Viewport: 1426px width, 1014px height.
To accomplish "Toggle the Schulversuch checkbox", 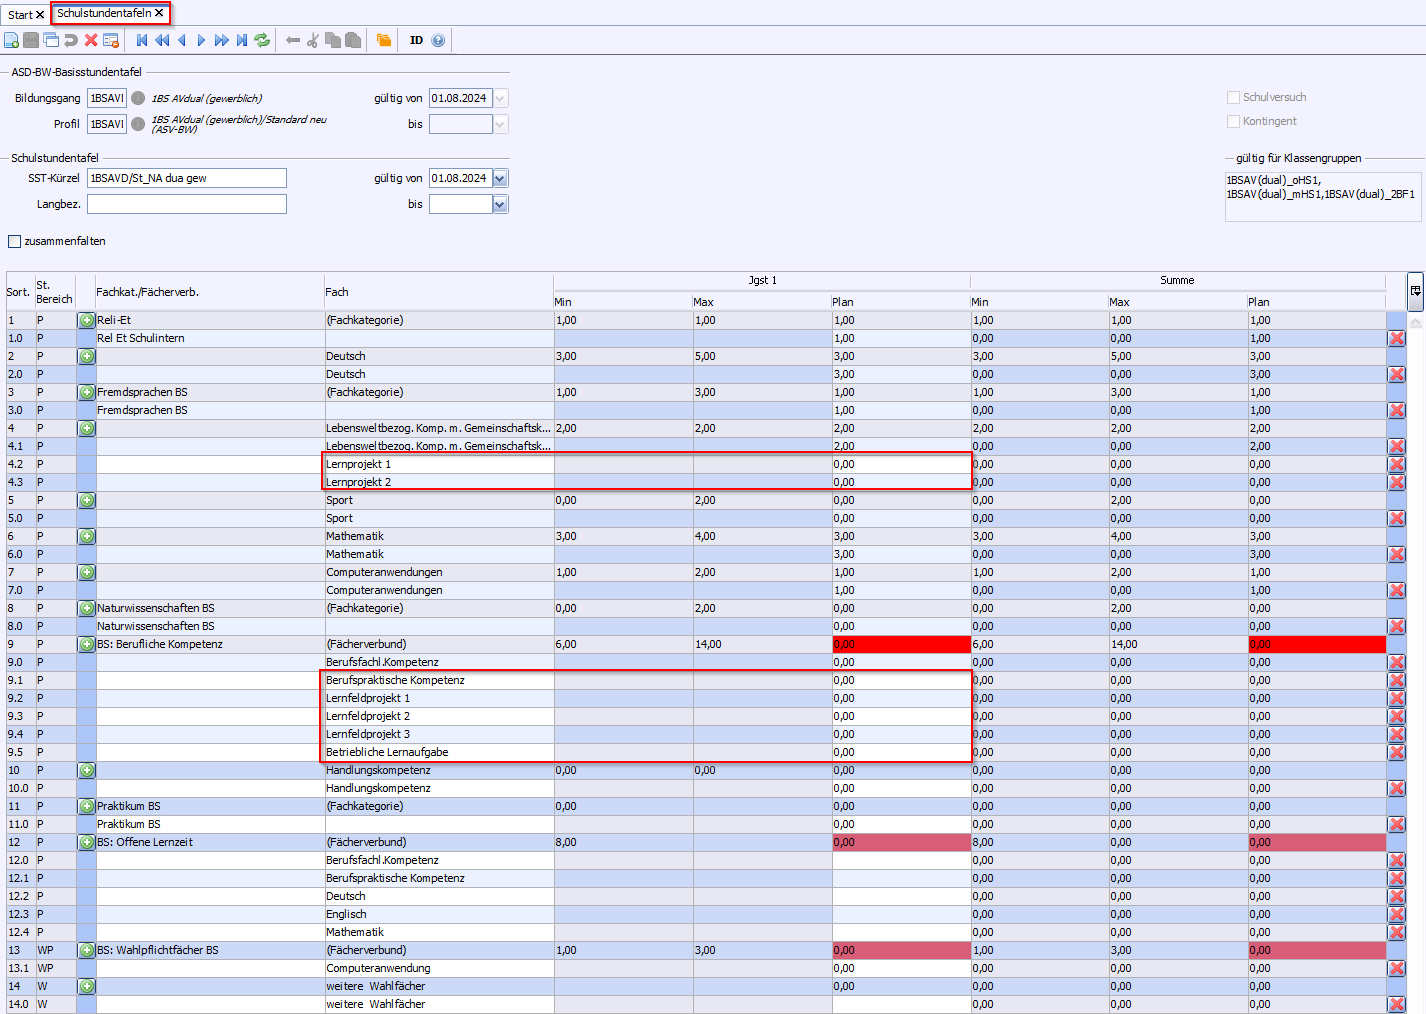I will pyautogui.click(x=1233, y=97).
